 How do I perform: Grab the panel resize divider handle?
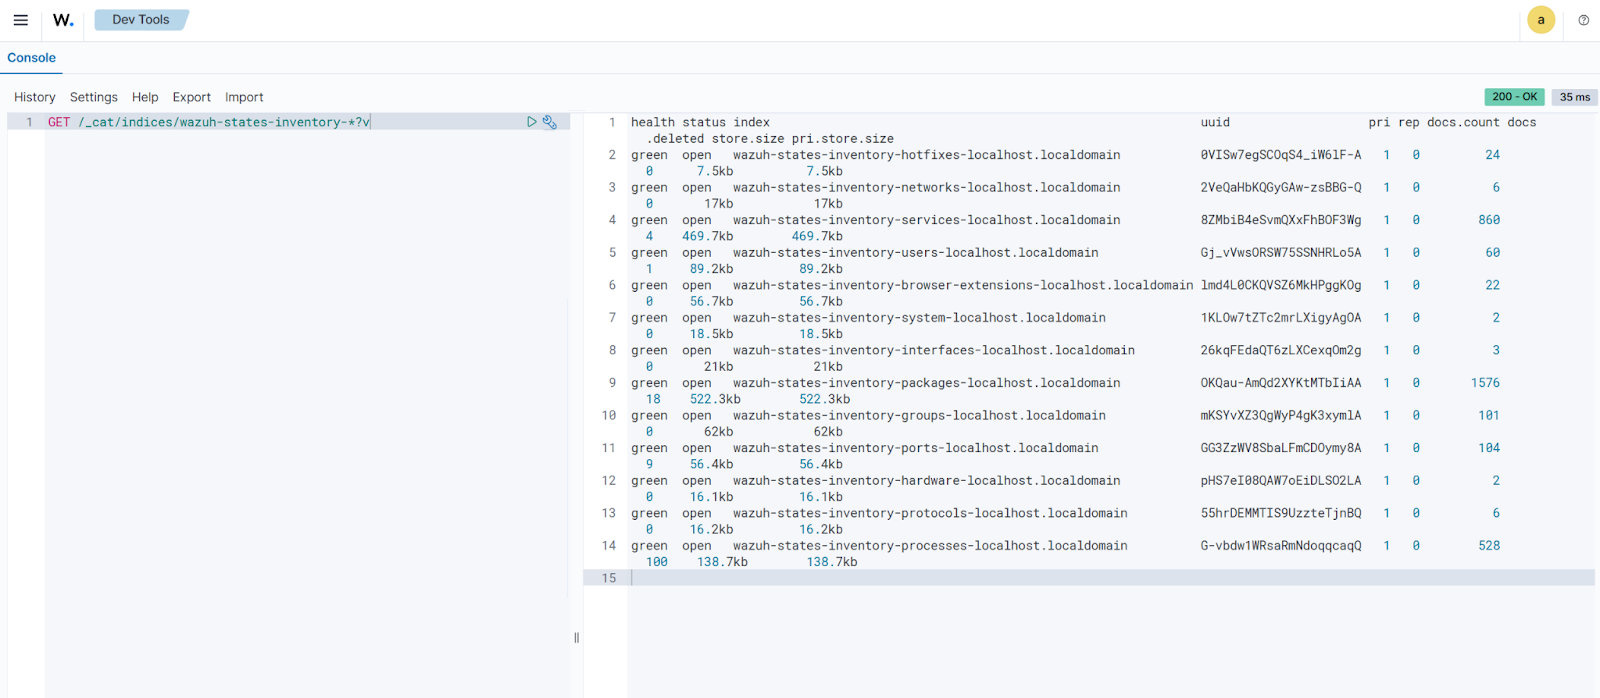(x=576, y=638)
